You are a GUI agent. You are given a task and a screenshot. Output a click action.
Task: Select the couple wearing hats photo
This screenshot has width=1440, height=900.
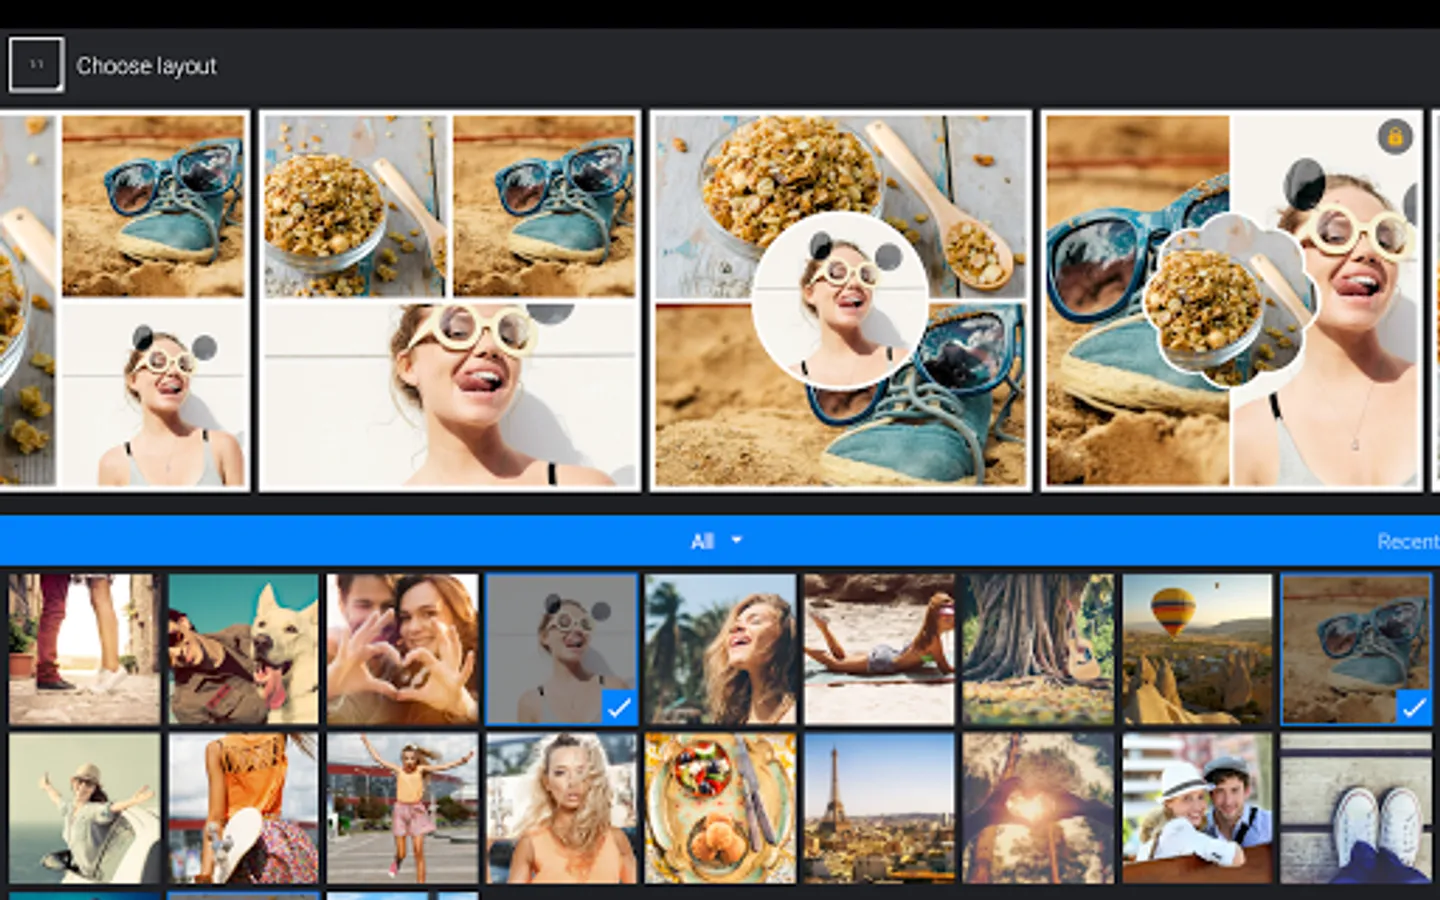tap(1197, 808)
